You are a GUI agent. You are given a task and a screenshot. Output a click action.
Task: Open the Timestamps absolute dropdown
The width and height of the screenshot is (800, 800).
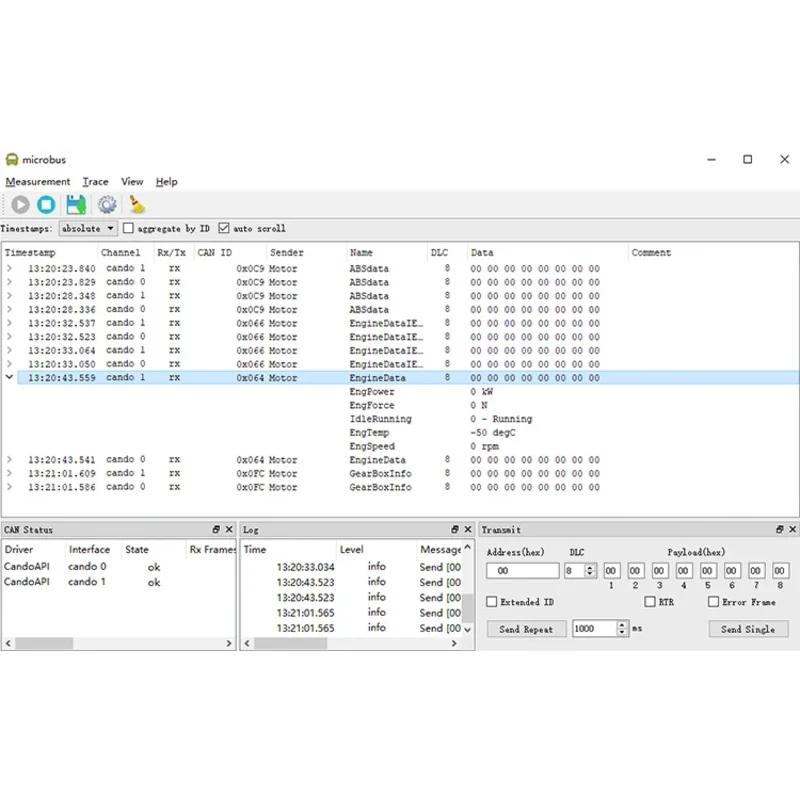88,229
